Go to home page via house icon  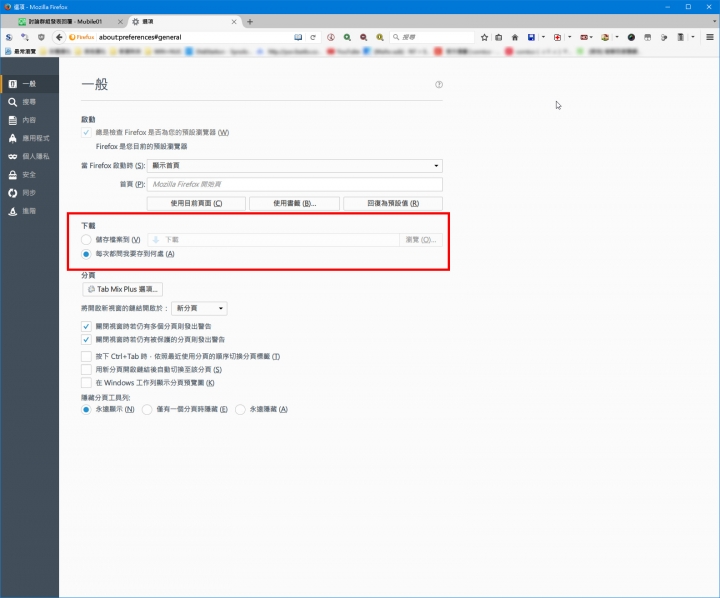515,37
